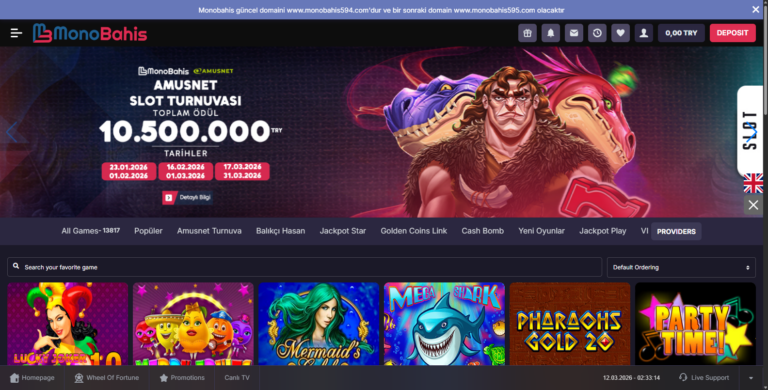Open the history clock icon
This screenshot has height=390, width=768.
point(597,33)
